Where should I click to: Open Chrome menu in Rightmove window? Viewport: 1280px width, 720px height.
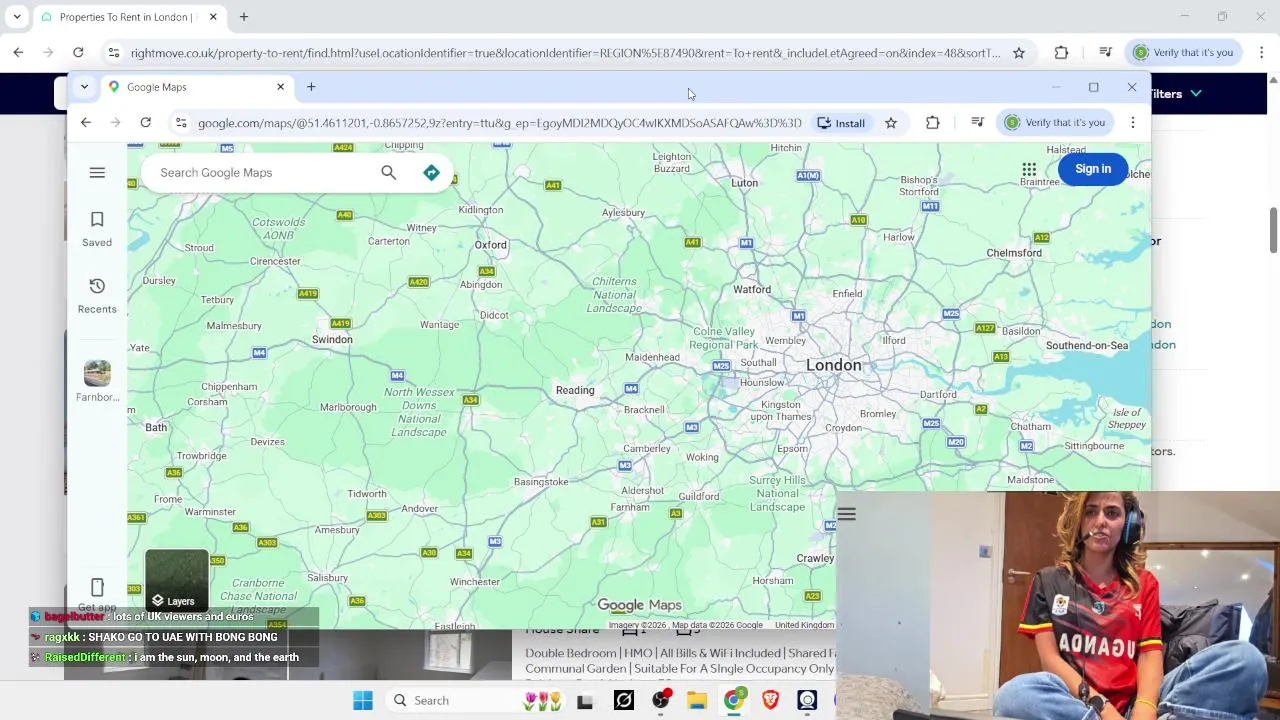pyautogui.click(x=1261, y=52)
